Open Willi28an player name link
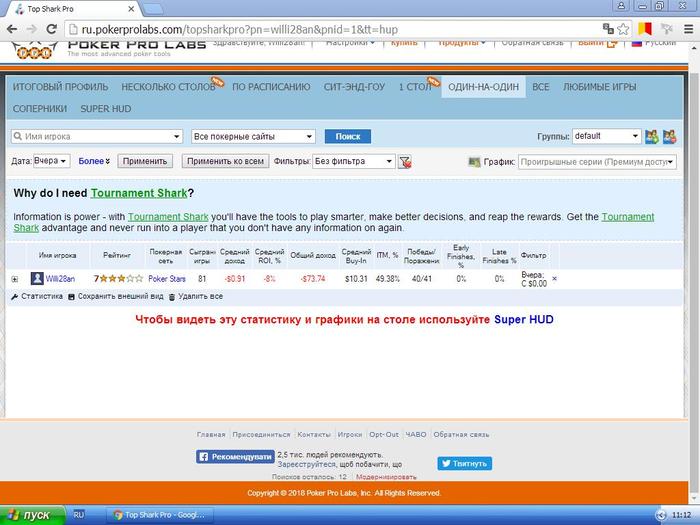The image size is (700, 525). click(60, 279)
